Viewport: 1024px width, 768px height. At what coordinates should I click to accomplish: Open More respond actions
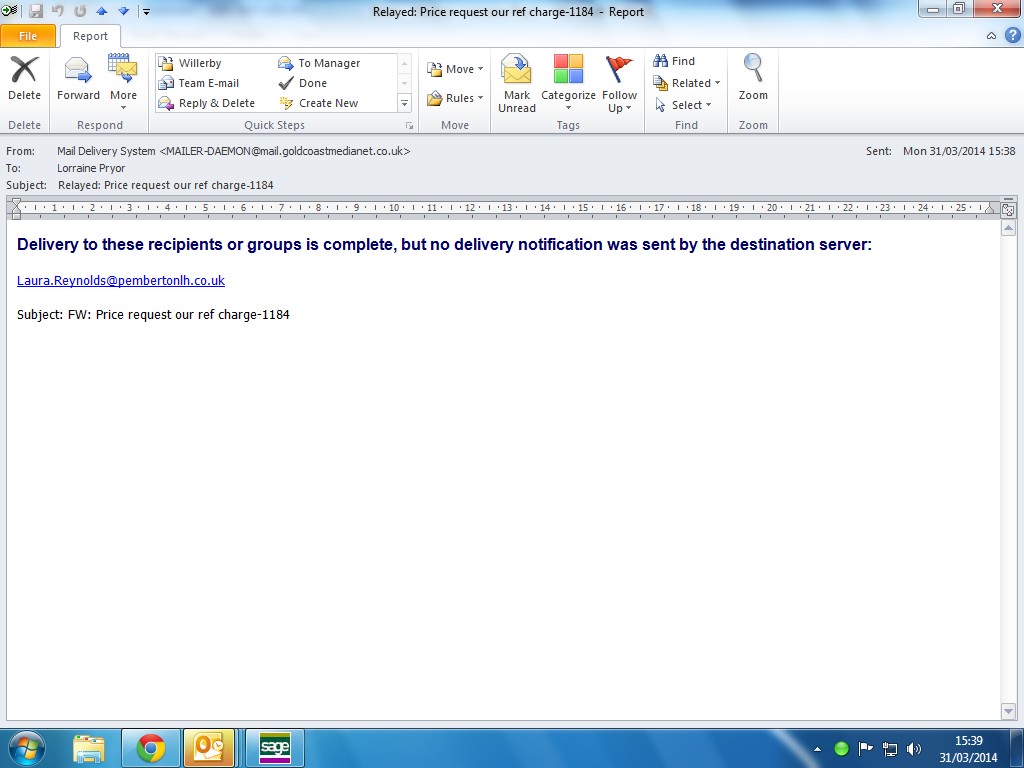[x=123, y=82]
